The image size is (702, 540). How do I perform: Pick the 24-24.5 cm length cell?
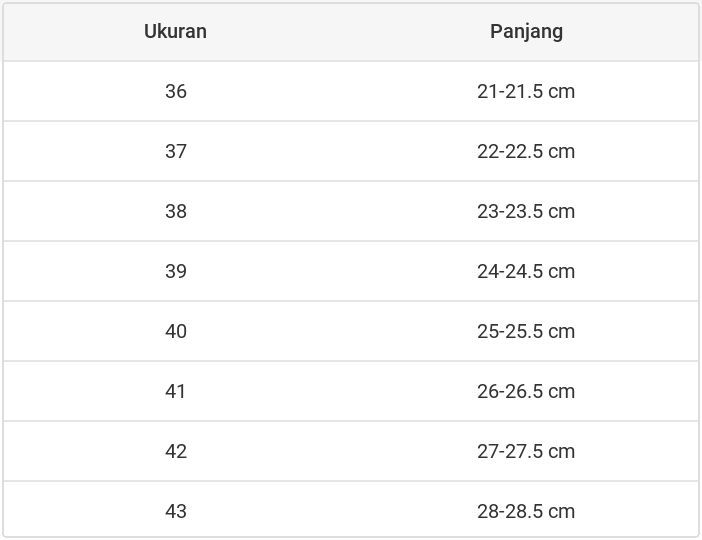526,271
